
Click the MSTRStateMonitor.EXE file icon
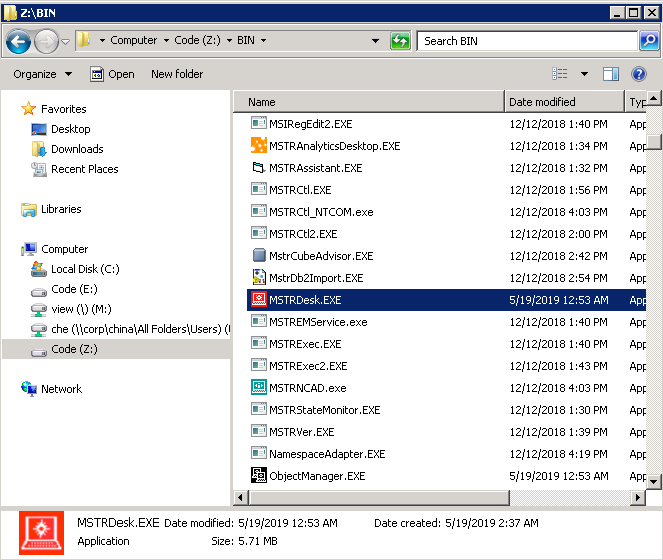[258, 409]
